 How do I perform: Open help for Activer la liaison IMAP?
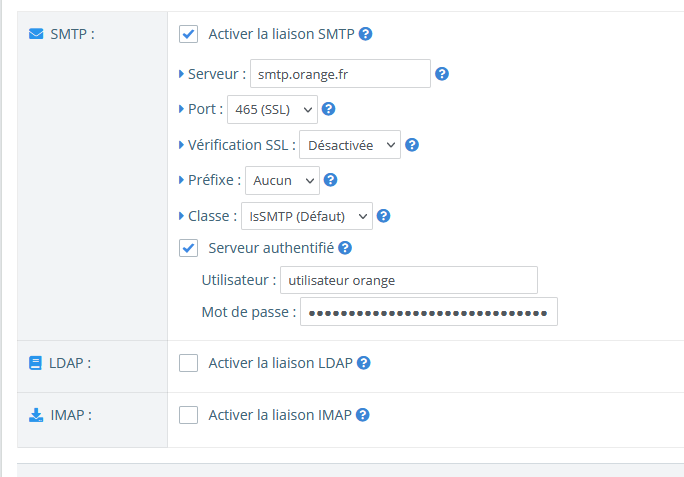pos(363,415)
